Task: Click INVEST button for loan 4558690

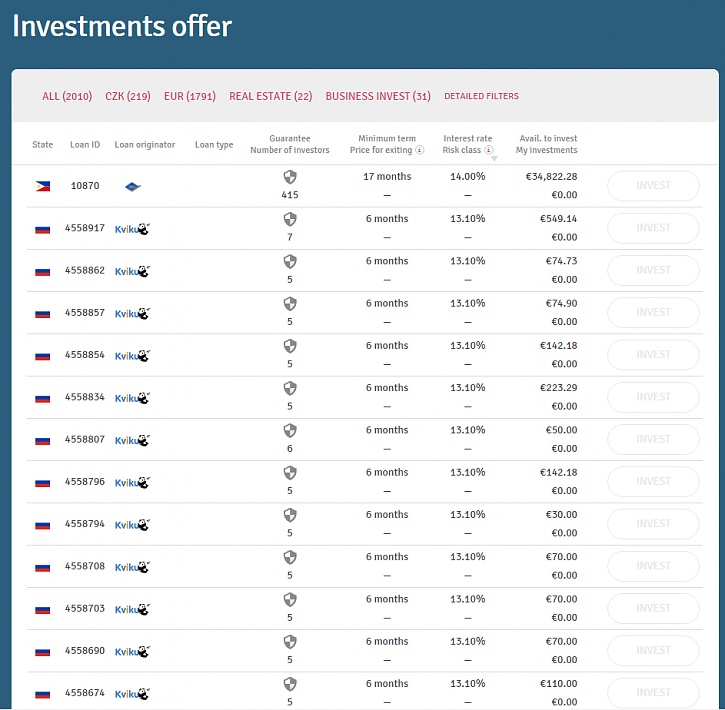Action: (653, 650)
